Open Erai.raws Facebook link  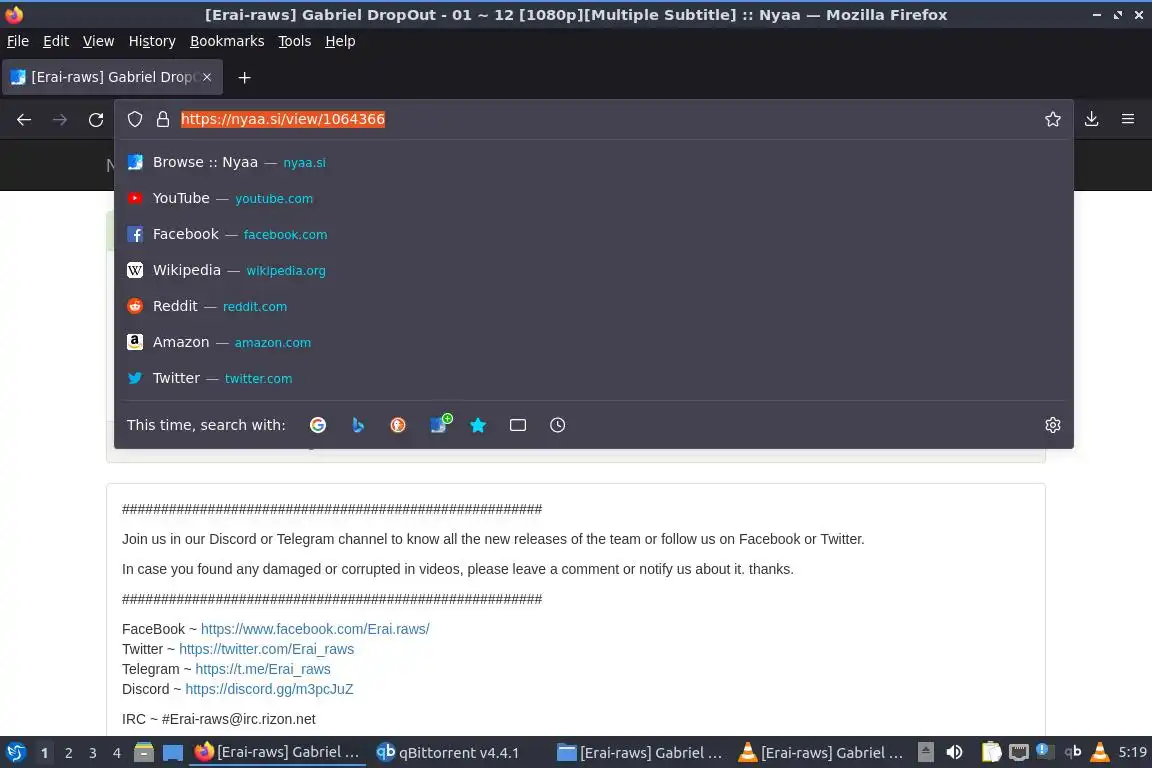315,629
